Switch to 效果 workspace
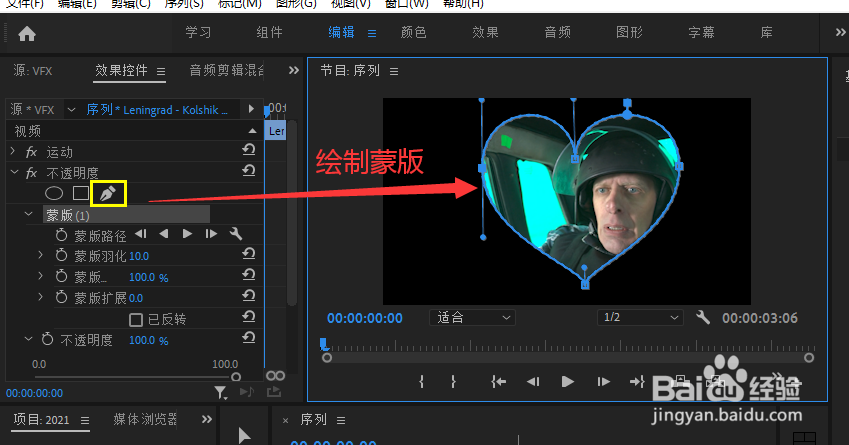Viewport: 849px width, 445px height. [x=485, y=32]
